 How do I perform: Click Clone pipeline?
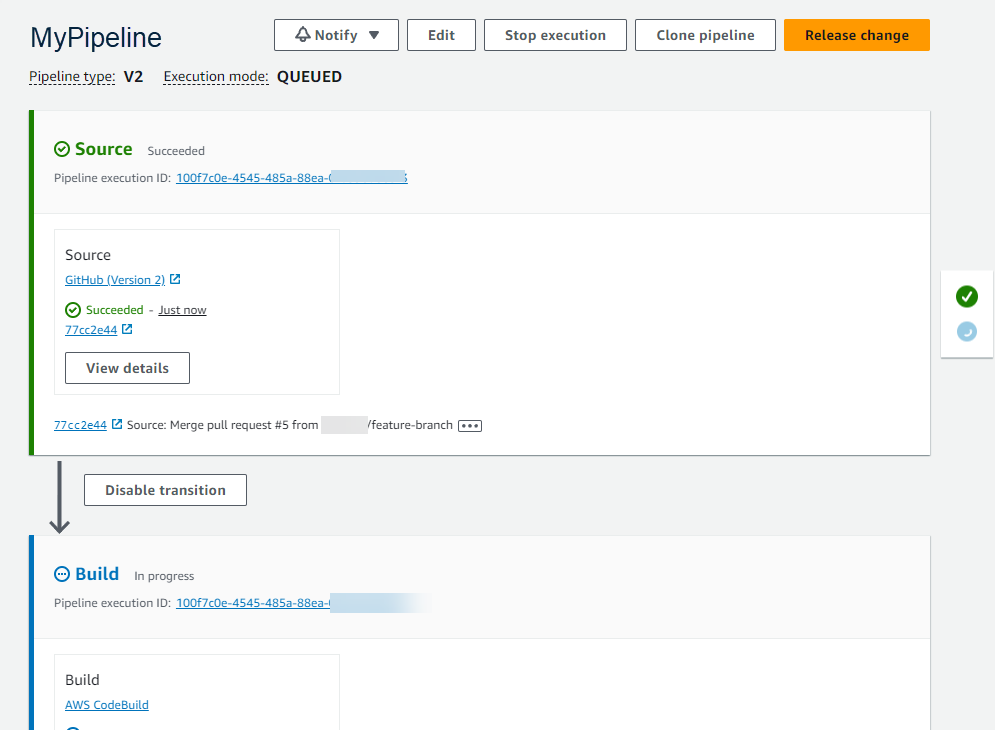tap(704, 34)
